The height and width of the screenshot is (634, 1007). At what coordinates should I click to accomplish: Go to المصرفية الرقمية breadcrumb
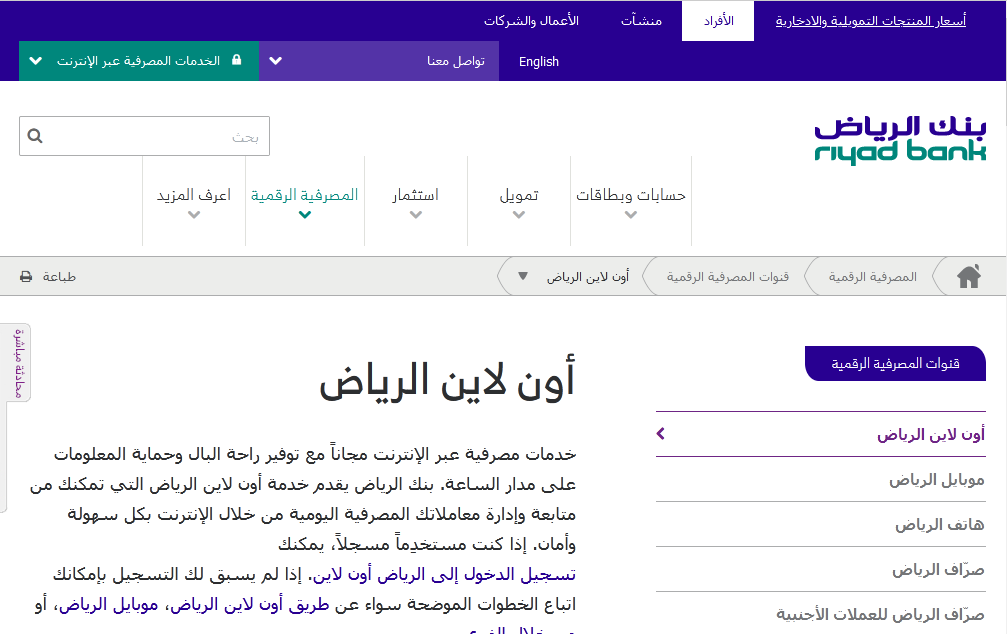click(872, 277)
